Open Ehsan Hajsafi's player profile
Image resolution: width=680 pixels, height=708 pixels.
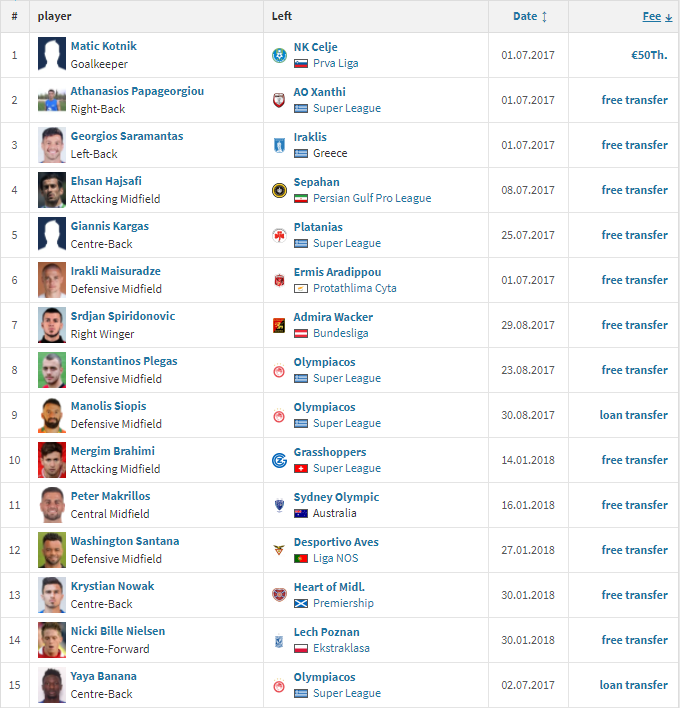click(x=106, y=181)
